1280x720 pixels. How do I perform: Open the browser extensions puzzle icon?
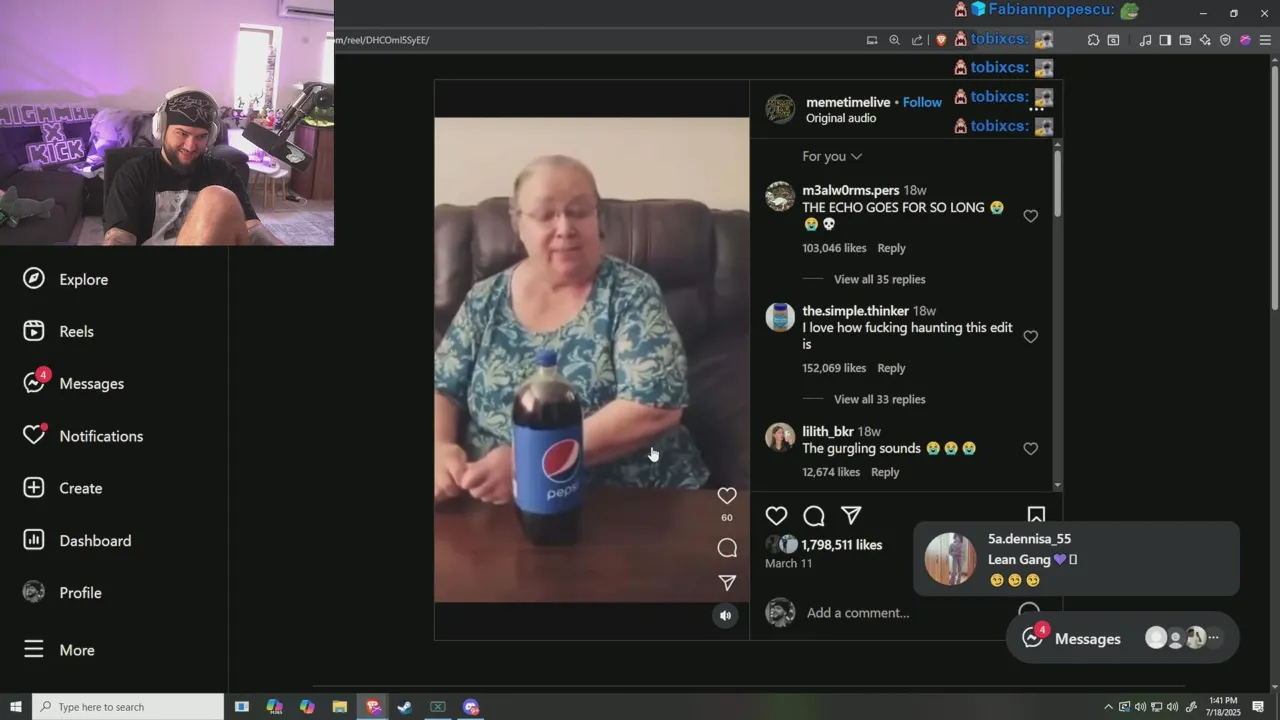[x=1093, y=40]
